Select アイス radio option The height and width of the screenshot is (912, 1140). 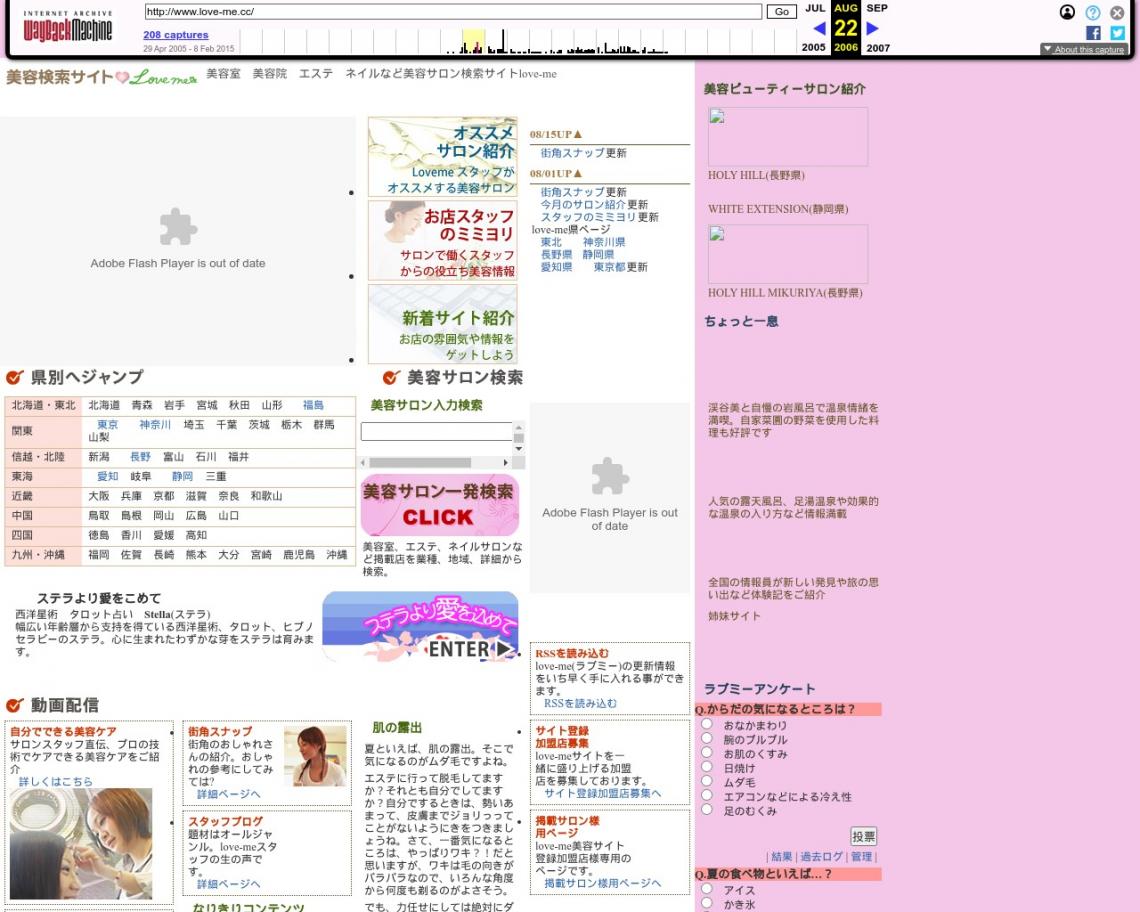(x=707, y=889)
